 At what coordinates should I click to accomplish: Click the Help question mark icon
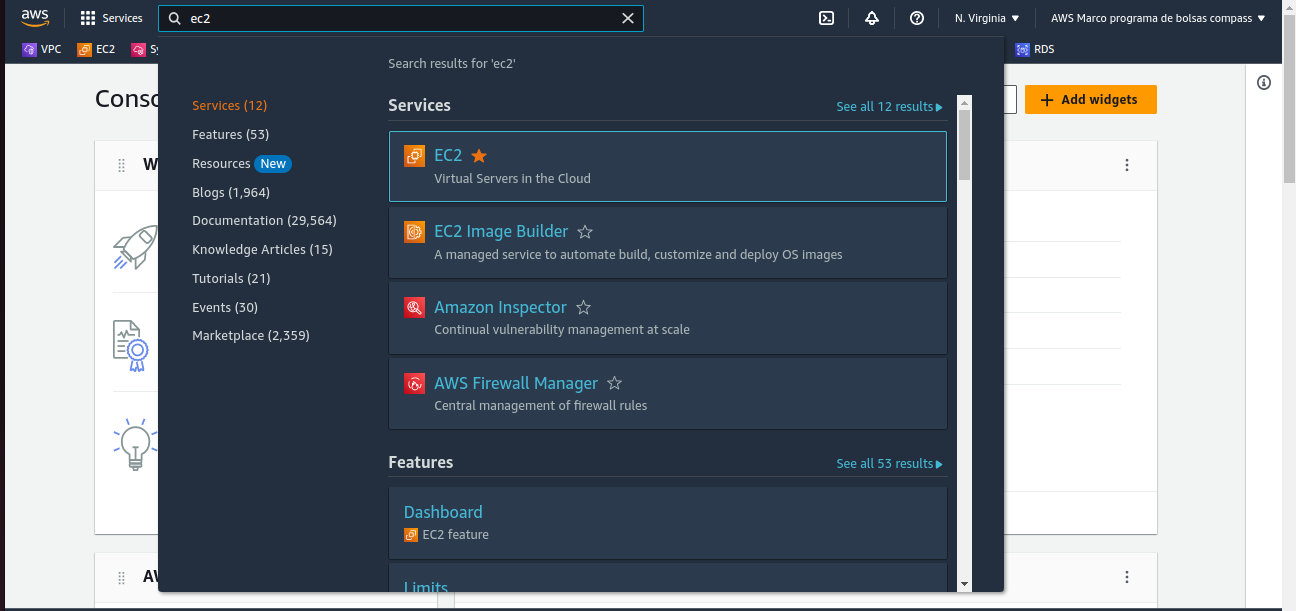click(x=917, y=17)
